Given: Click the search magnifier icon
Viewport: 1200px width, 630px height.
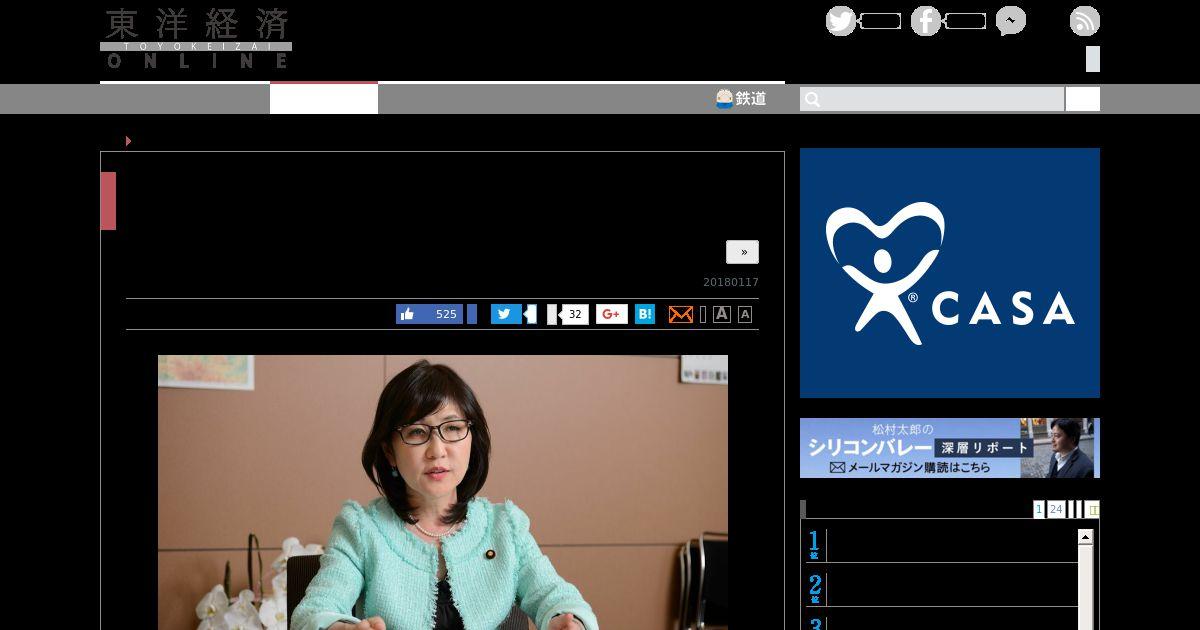Looking at the screenshot, I should tap(812, 99).
